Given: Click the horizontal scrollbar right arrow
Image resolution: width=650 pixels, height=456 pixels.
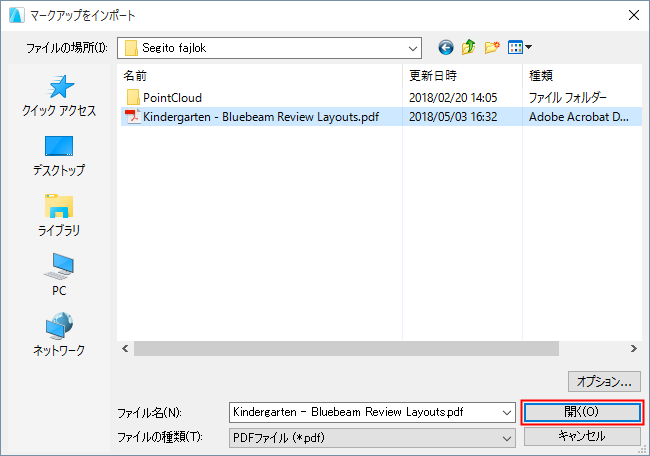Looking at the screenshot, I should click(x=633, y=349).
